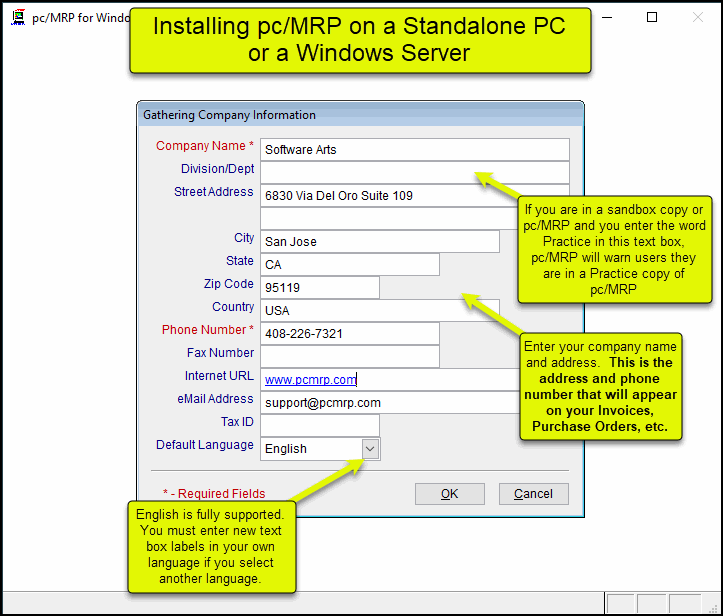Click the City field containing San Jose
This screenshot has height=616, width=723.
[380, 241]
